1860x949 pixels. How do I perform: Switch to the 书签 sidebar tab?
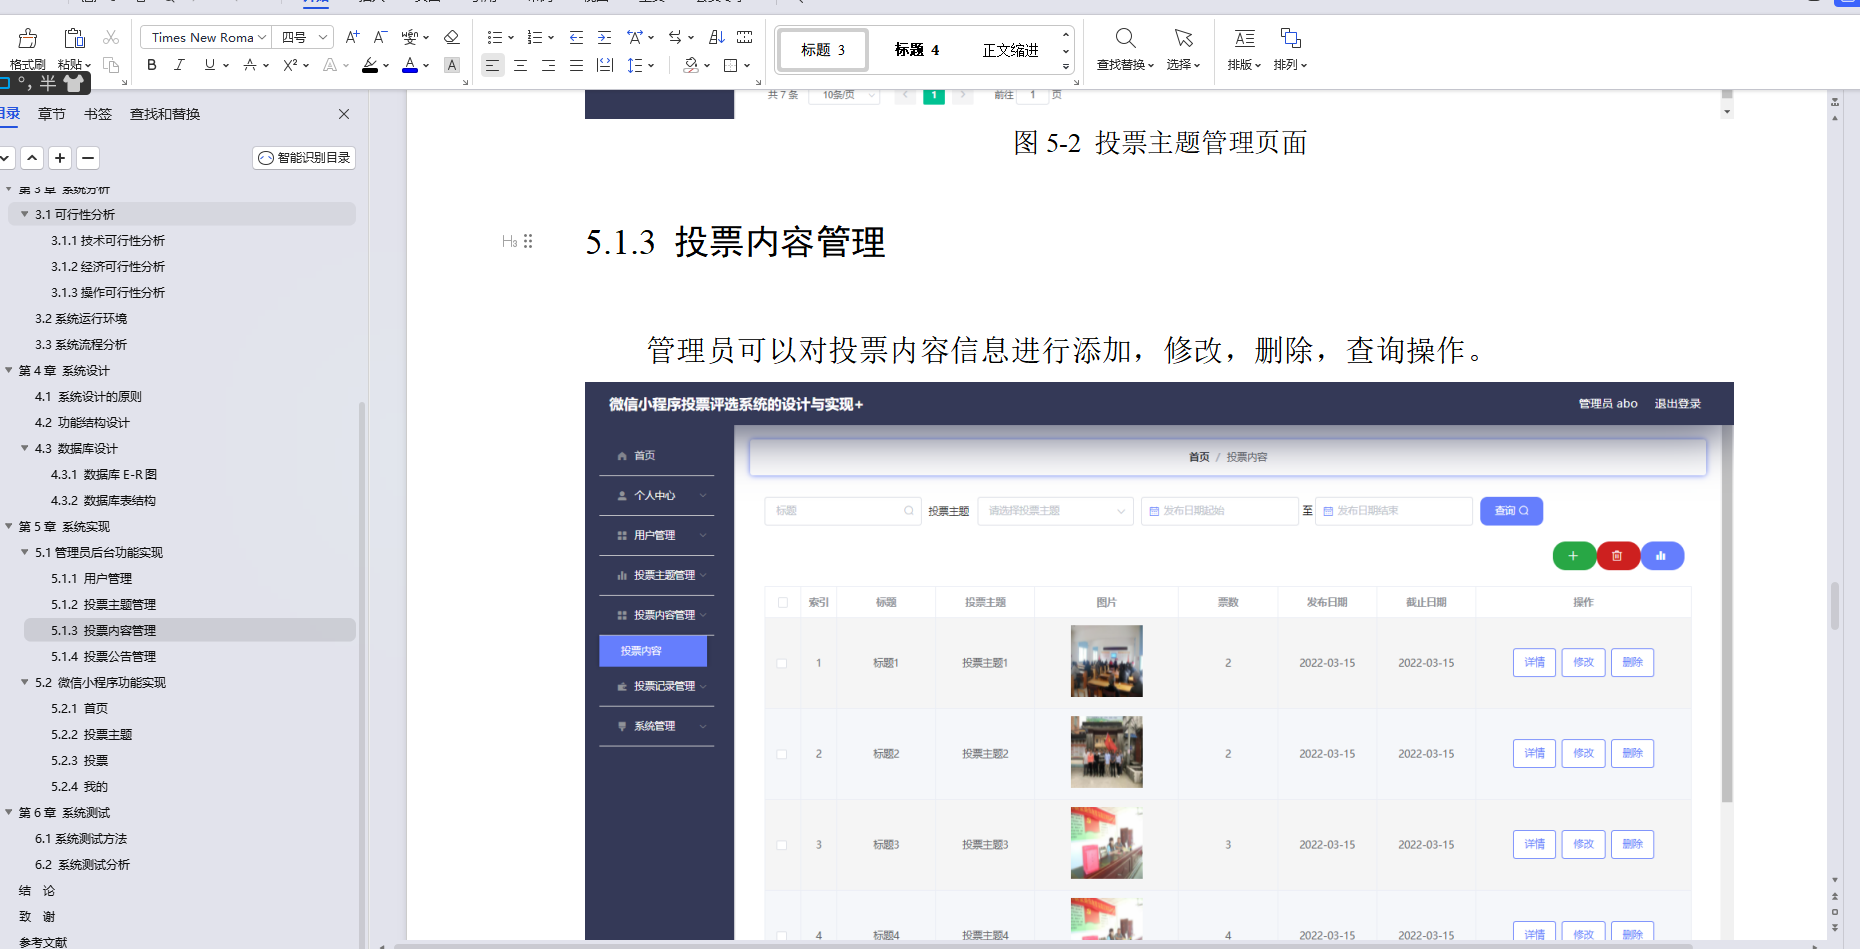coord(97,113)
